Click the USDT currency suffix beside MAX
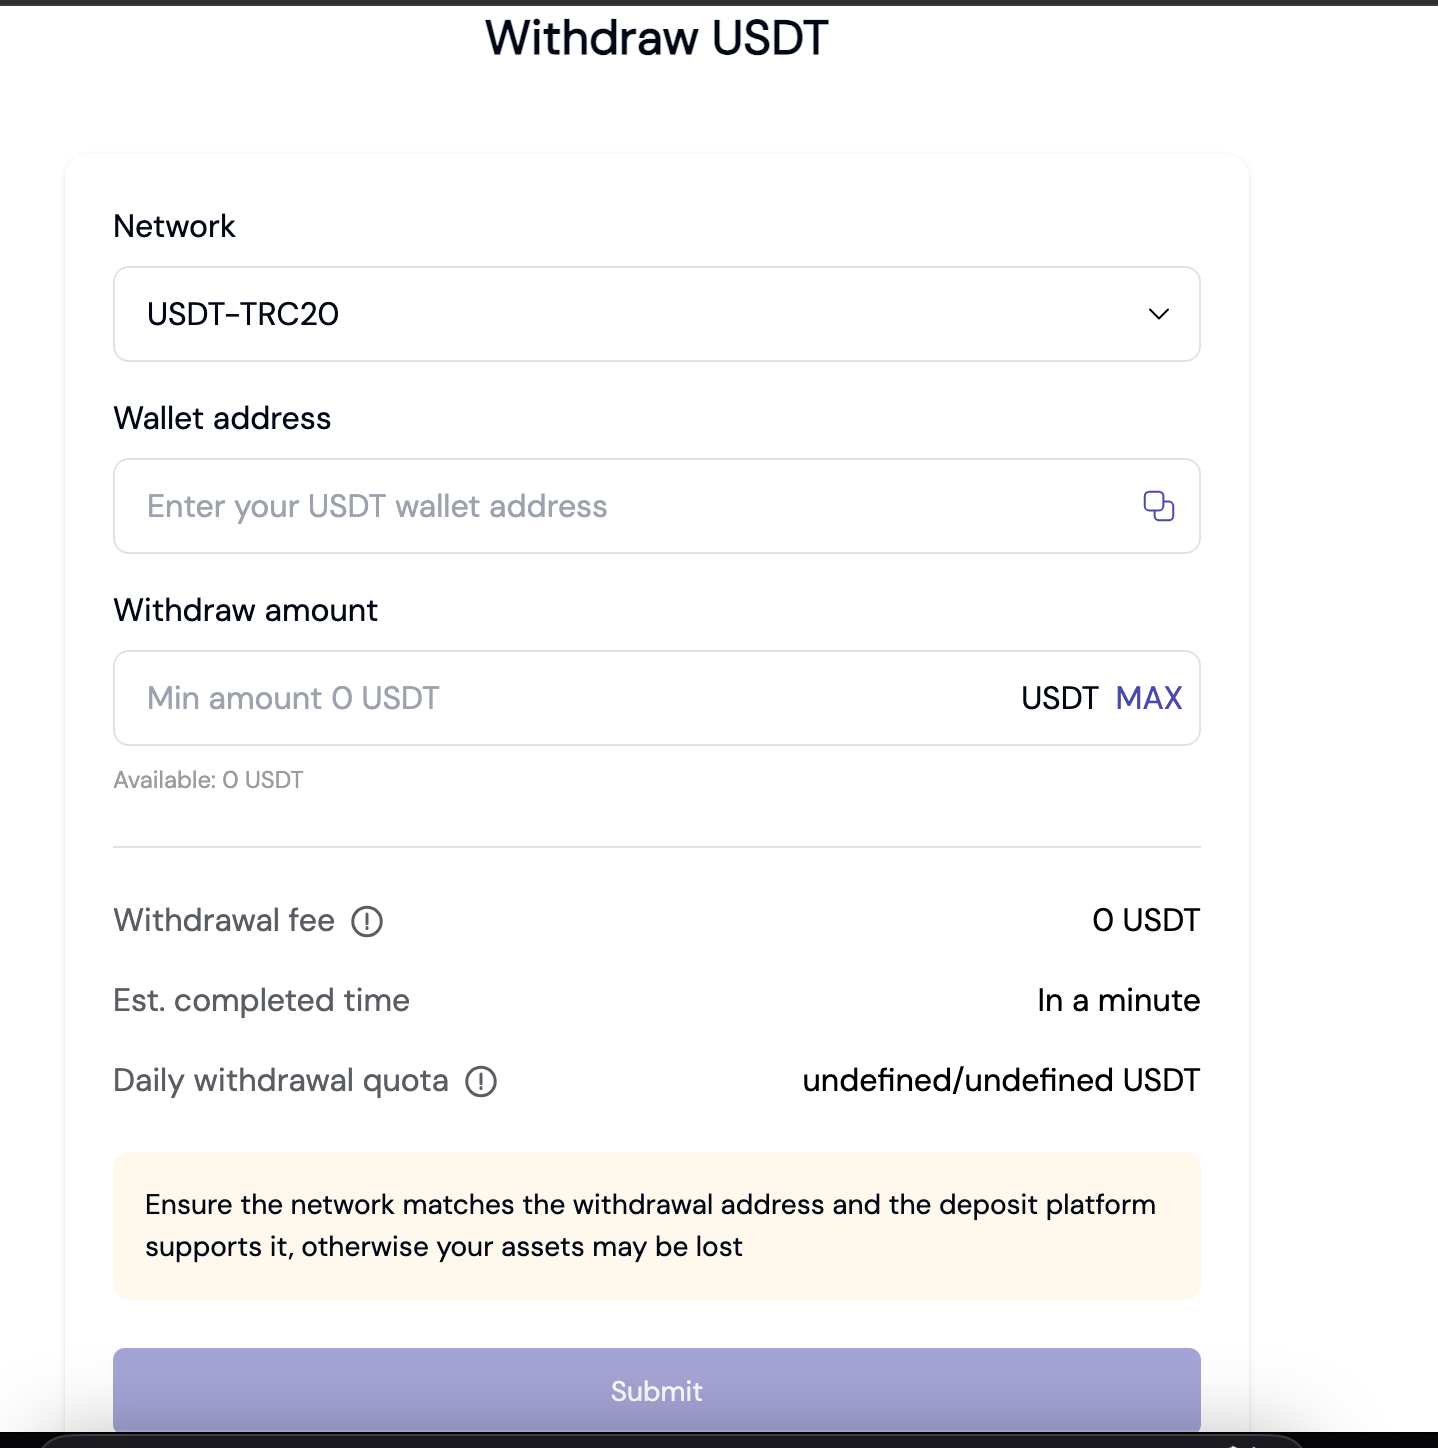 coord(1059,698)
